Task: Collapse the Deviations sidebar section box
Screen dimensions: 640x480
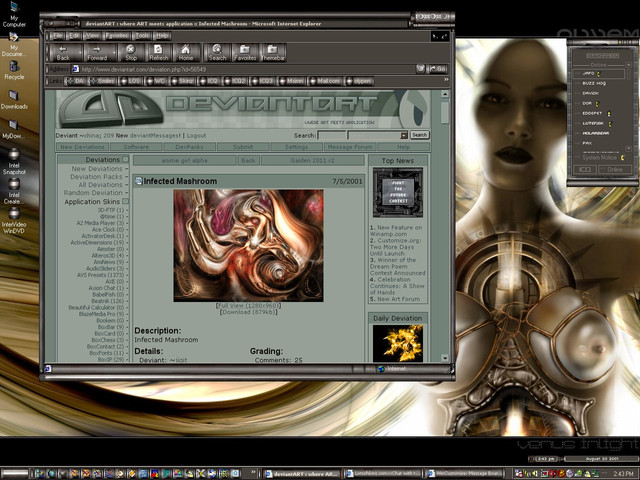Action: [125, 159]
